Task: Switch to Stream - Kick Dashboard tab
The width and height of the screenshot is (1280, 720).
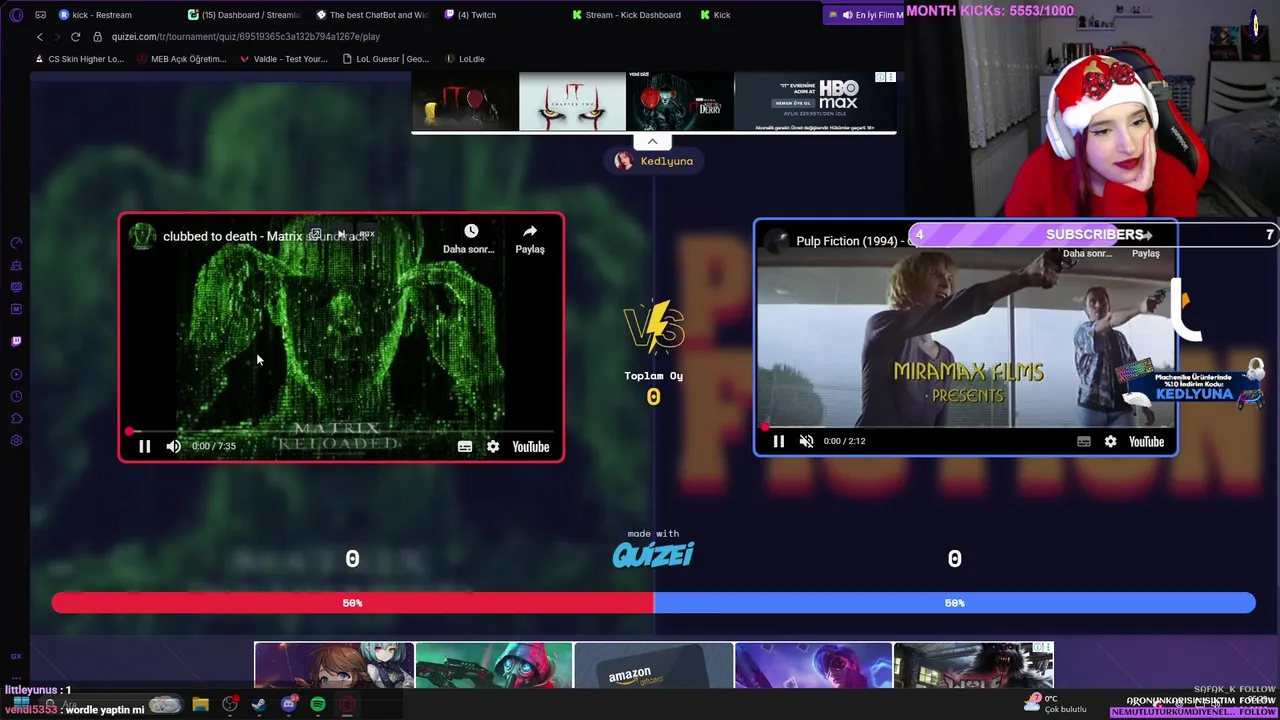Action: coord(628,15)
